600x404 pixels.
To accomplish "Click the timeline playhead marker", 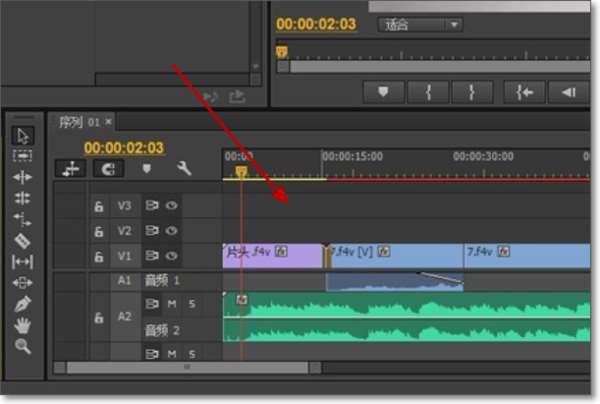I will 241,172.
